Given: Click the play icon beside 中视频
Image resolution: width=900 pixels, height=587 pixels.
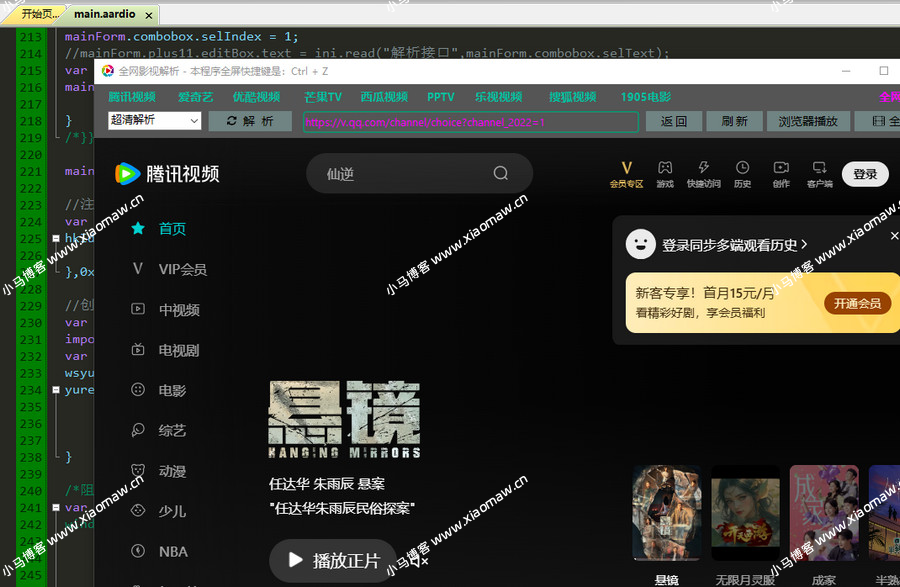Looking at the screenshot, I should point(138,309).
